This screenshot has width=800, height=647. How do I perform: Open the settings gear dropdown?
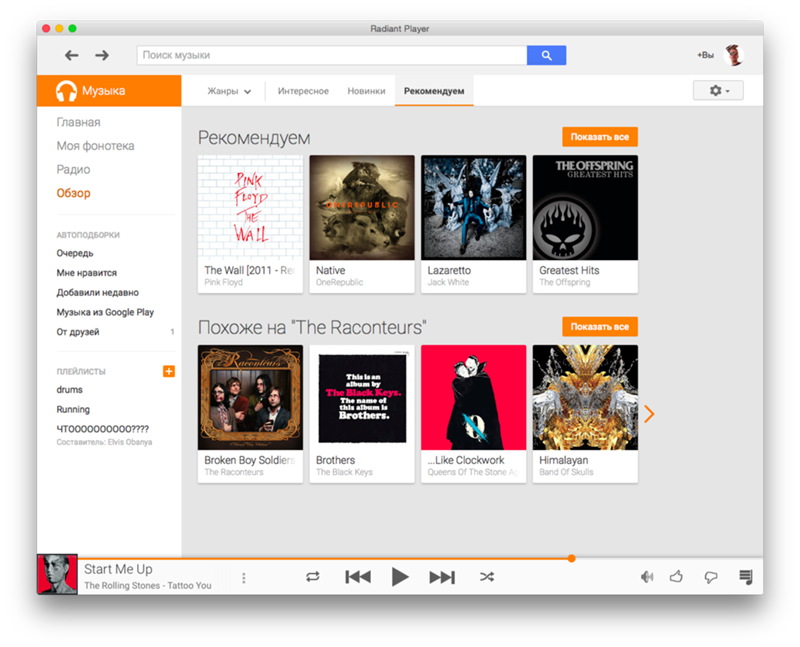pos(718,91)
